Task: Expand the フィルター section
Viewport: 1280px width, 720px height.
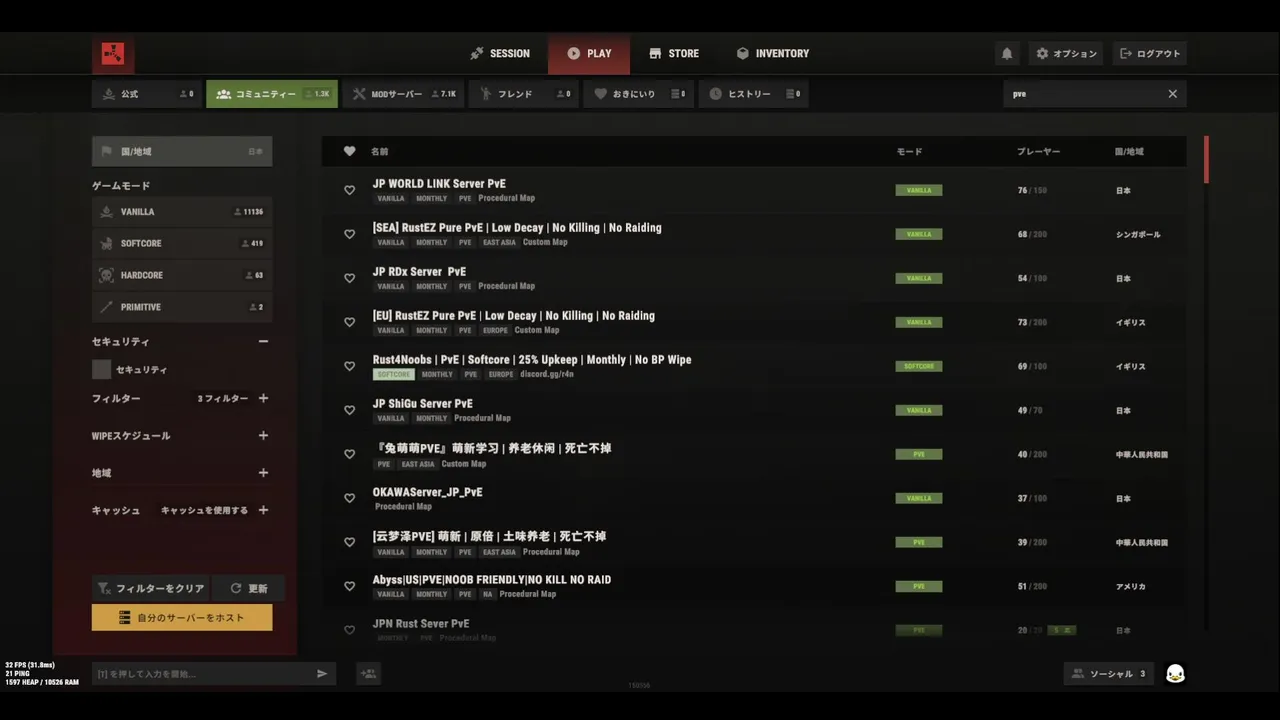Action: click(263, 398)
